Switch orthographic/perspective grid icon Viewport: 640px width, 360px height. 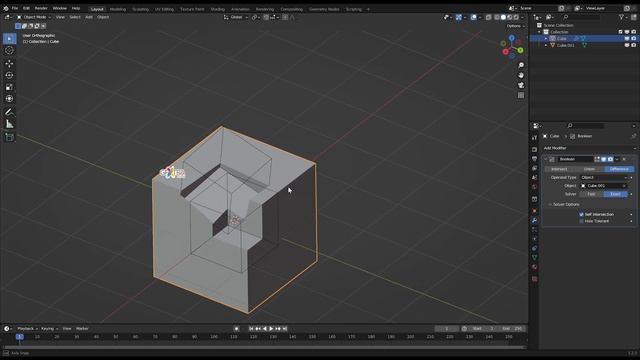521,95
